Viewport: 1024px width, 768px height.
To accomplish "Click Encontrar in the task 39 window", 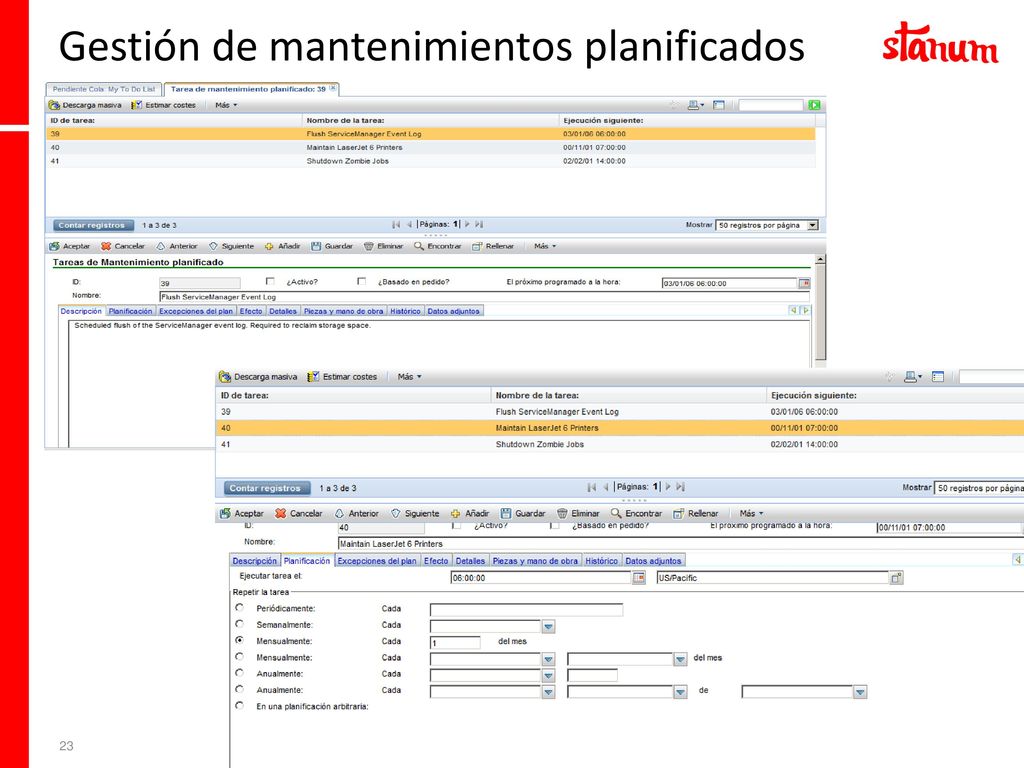I will click(x=438, y=246).
